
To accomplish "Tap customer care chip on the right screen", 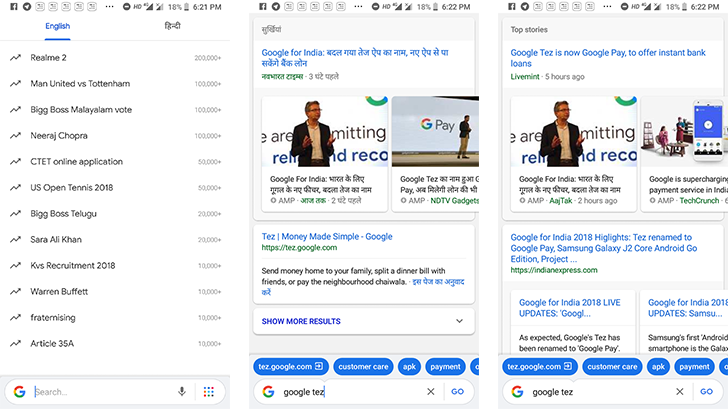I will (612, 366).
